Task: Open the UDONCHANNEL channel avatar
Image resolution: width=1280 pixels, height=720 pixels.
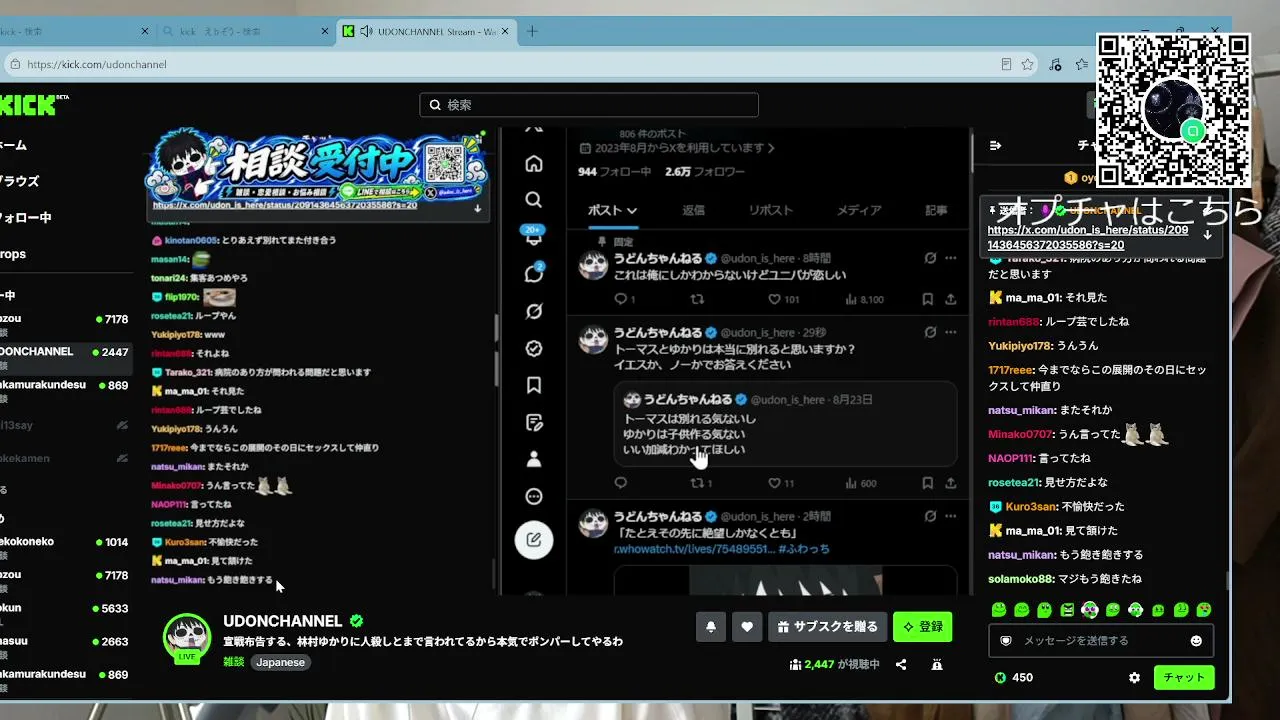Action: pos(187,637)
